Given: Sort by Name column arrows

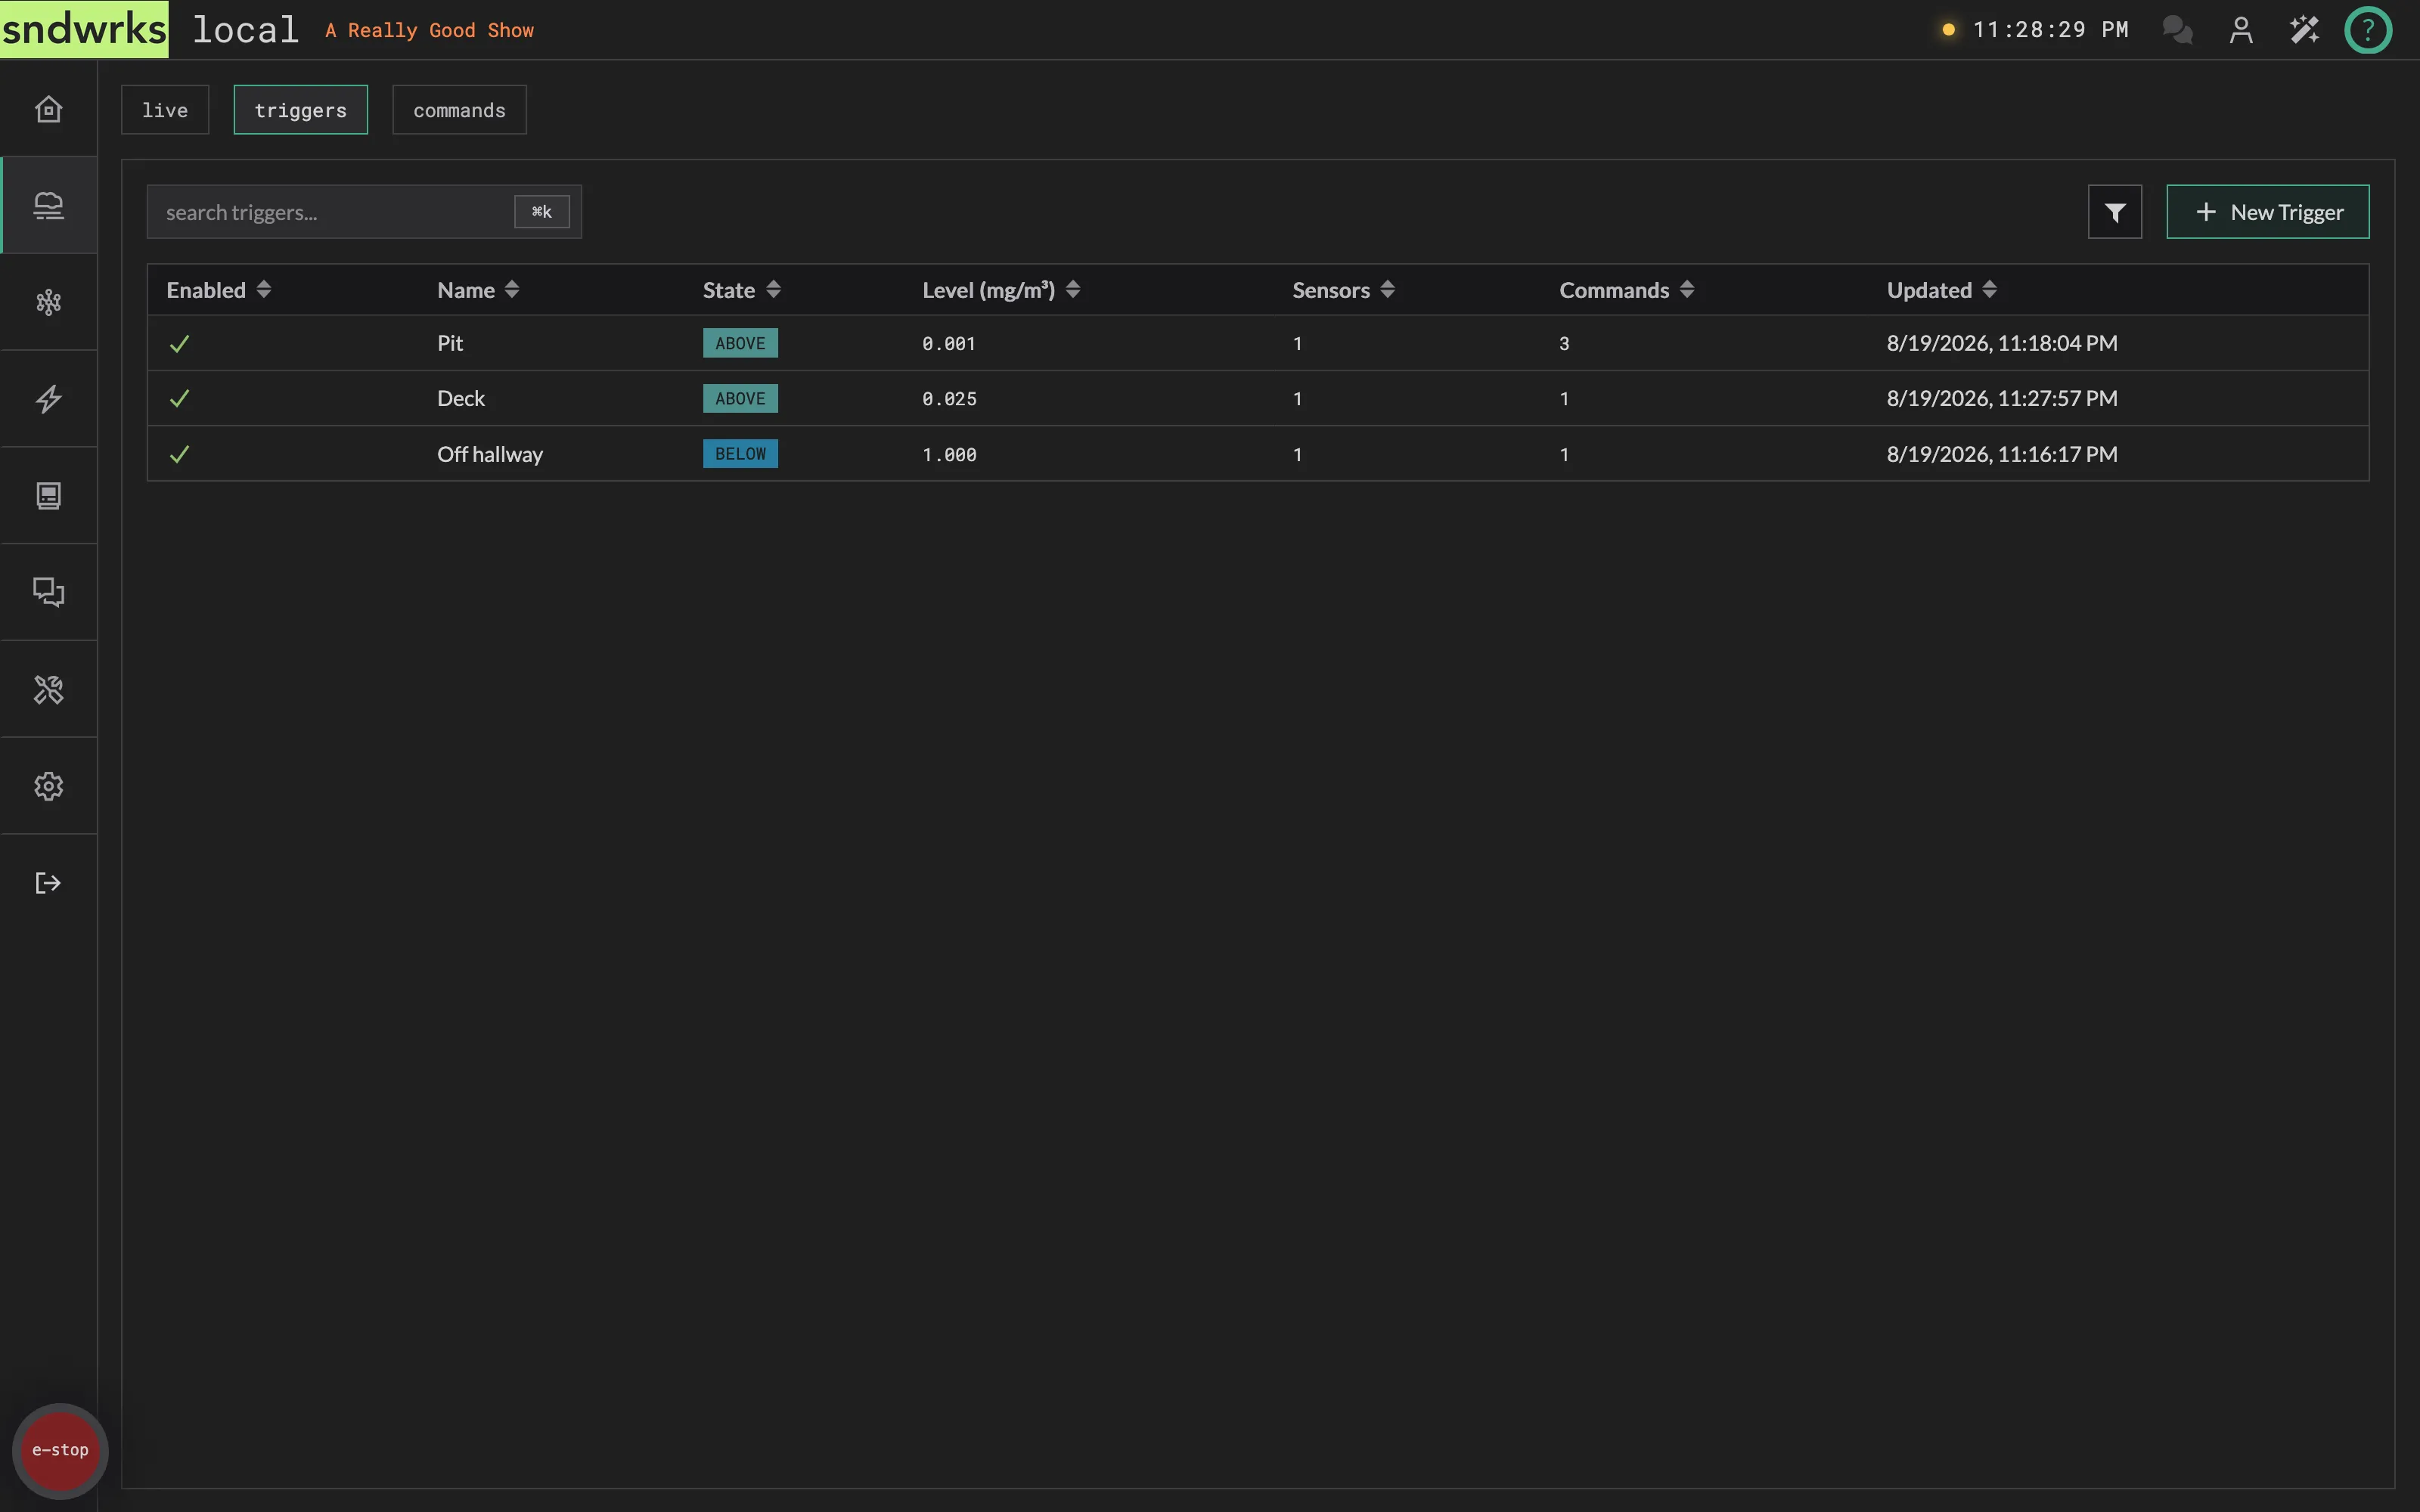Looking at the screenshot, I should (512, 290).
